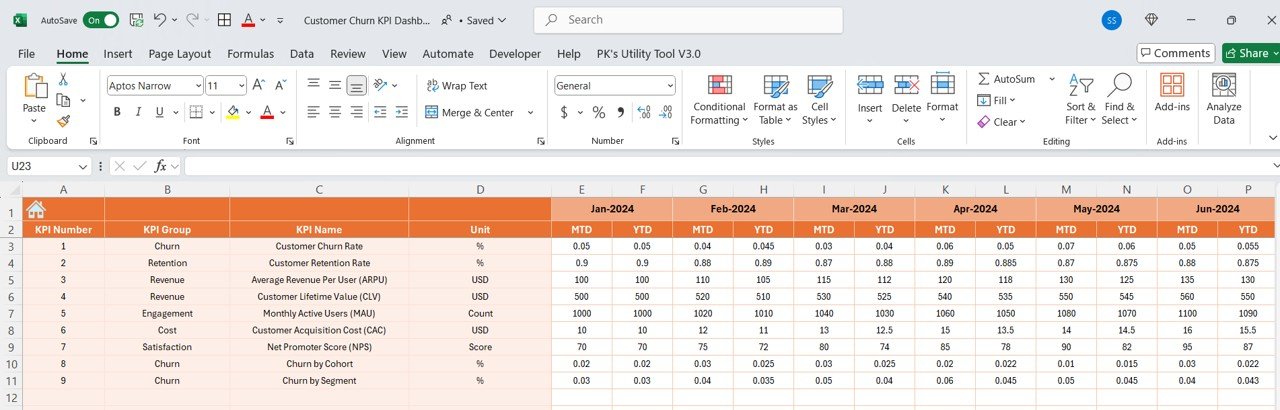Open the font size dropdown

pos(240,86)
